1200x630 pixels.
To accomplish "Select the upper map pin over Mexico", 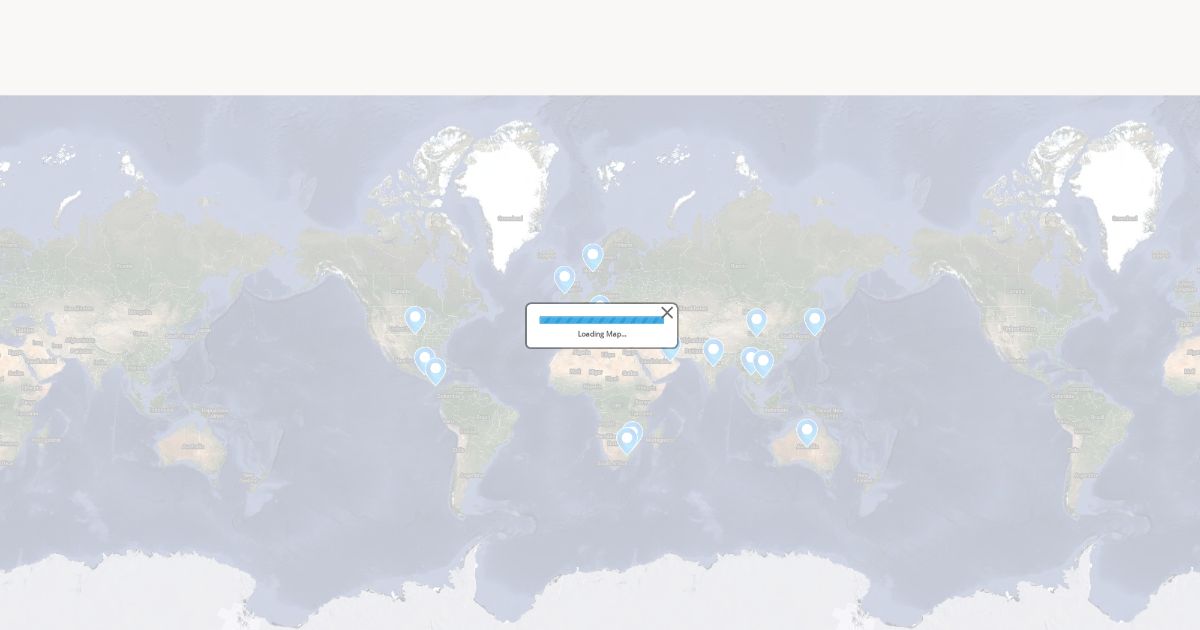I will (x=424, y=360).
